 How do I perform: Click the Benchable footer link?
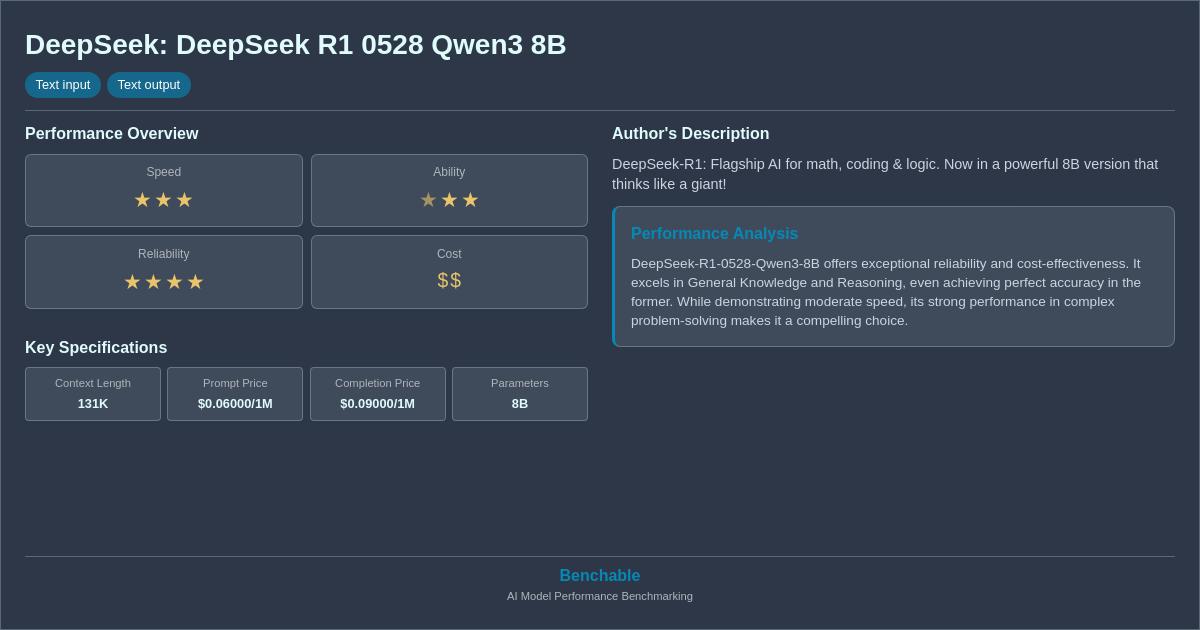pos(599,575)
